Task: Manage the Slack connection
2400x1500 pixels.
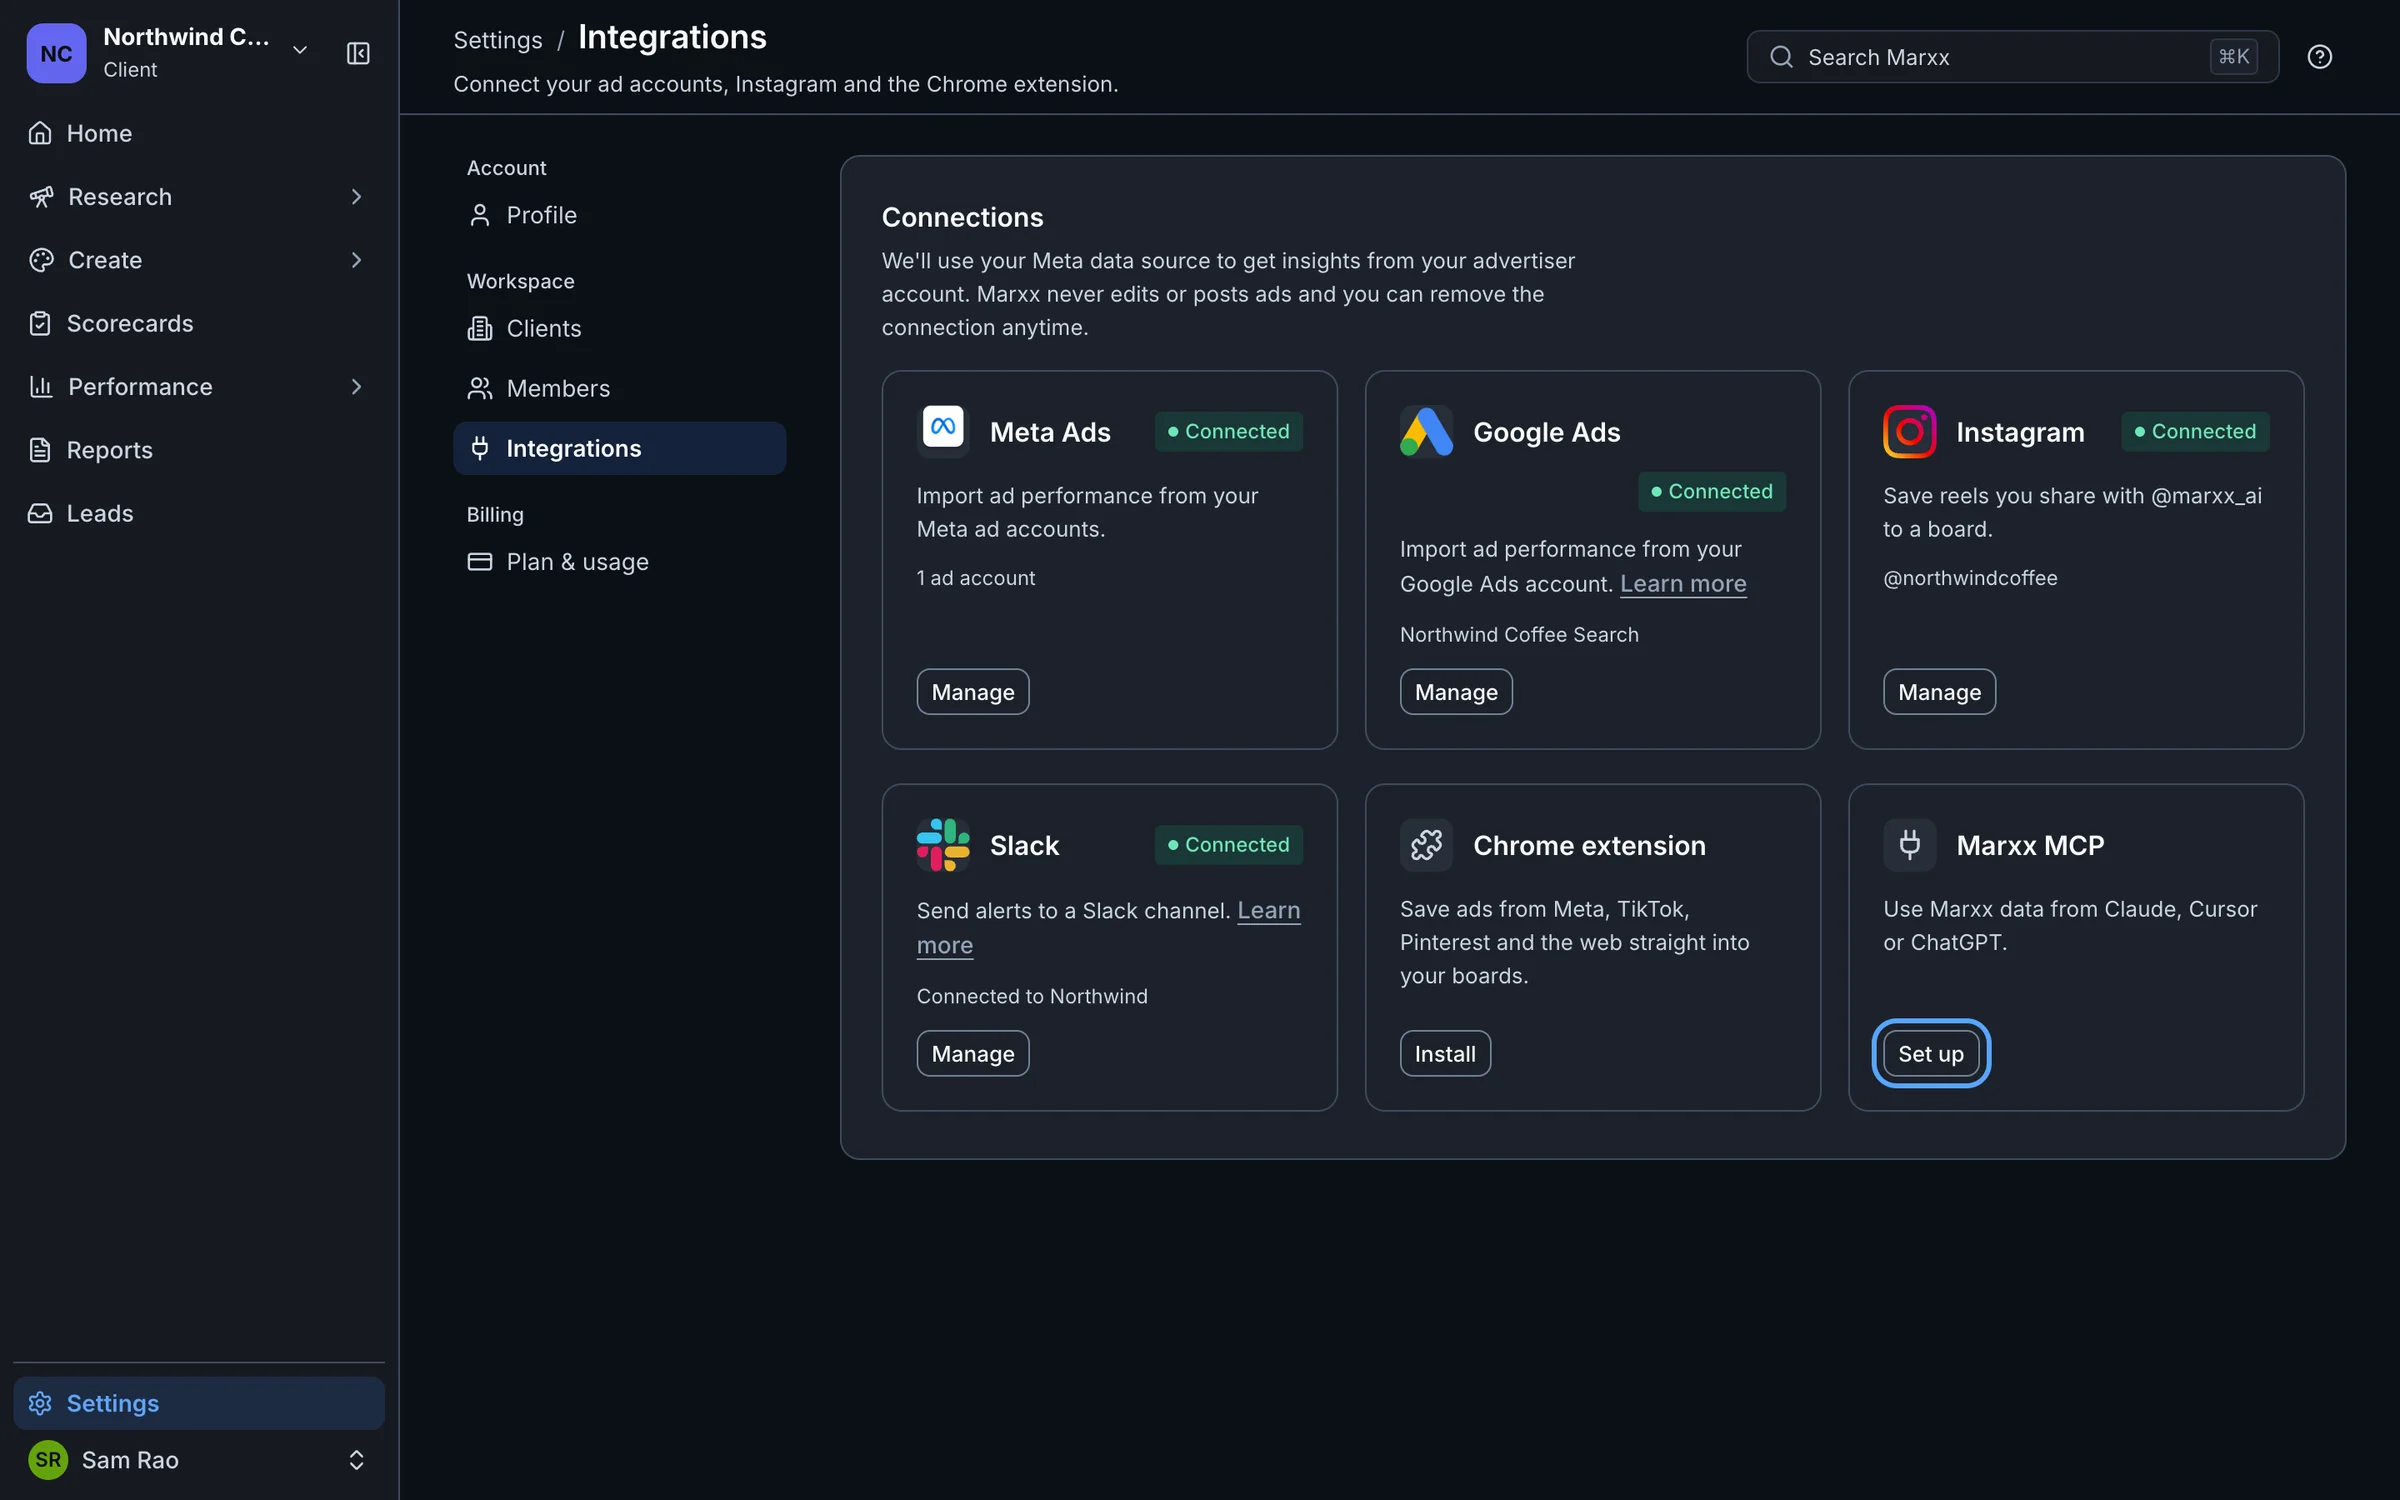Action: (x=972, y=1054)
